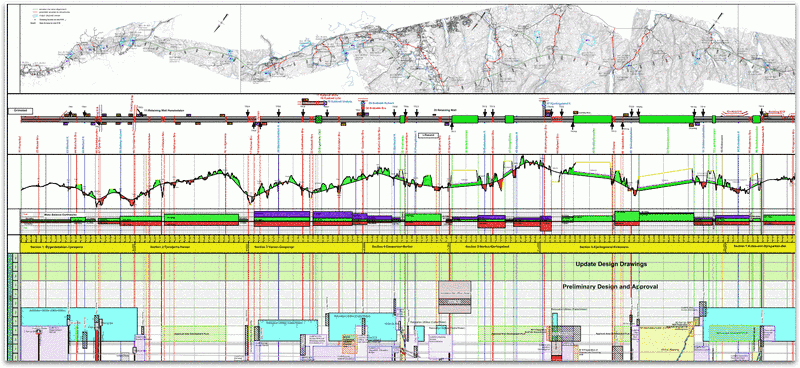The image size is (800, 368).
Task: Select the Section 6 yellow header bar
Action: tap(633, 247)
